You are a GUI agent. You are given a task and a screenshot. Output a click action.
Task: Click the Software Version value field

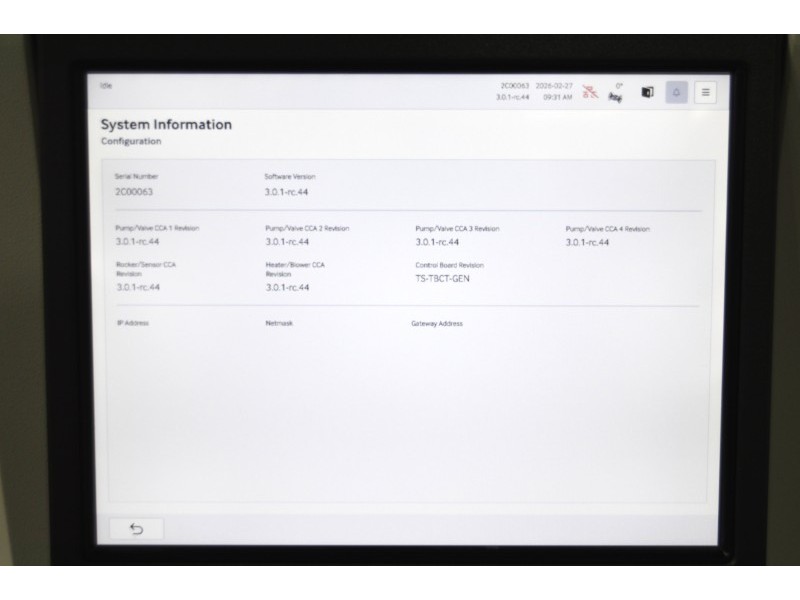[x=287, y=191]
